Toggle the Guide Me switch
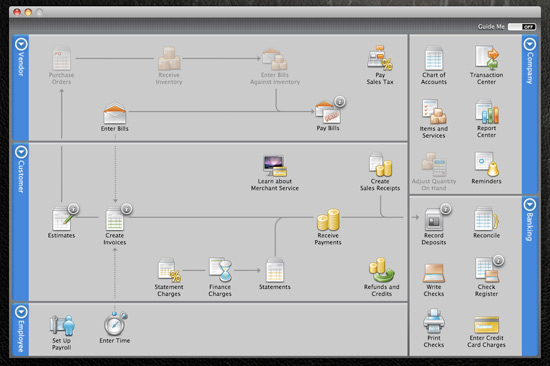The width and height of the screenshot is (550, 366). pyautogui.click(x=522, y=27)
